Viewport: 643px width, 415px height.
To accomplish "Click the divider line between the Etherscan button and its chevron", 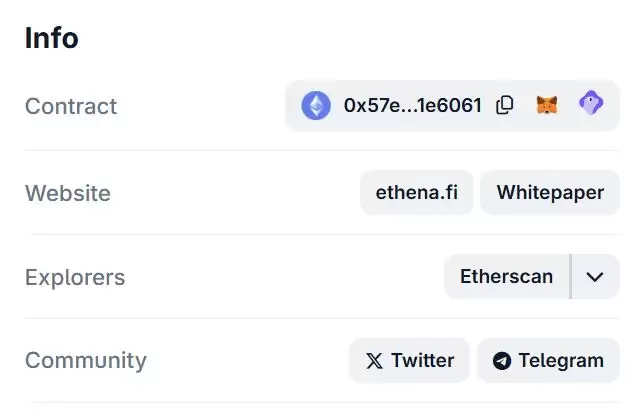I will 570,277.
